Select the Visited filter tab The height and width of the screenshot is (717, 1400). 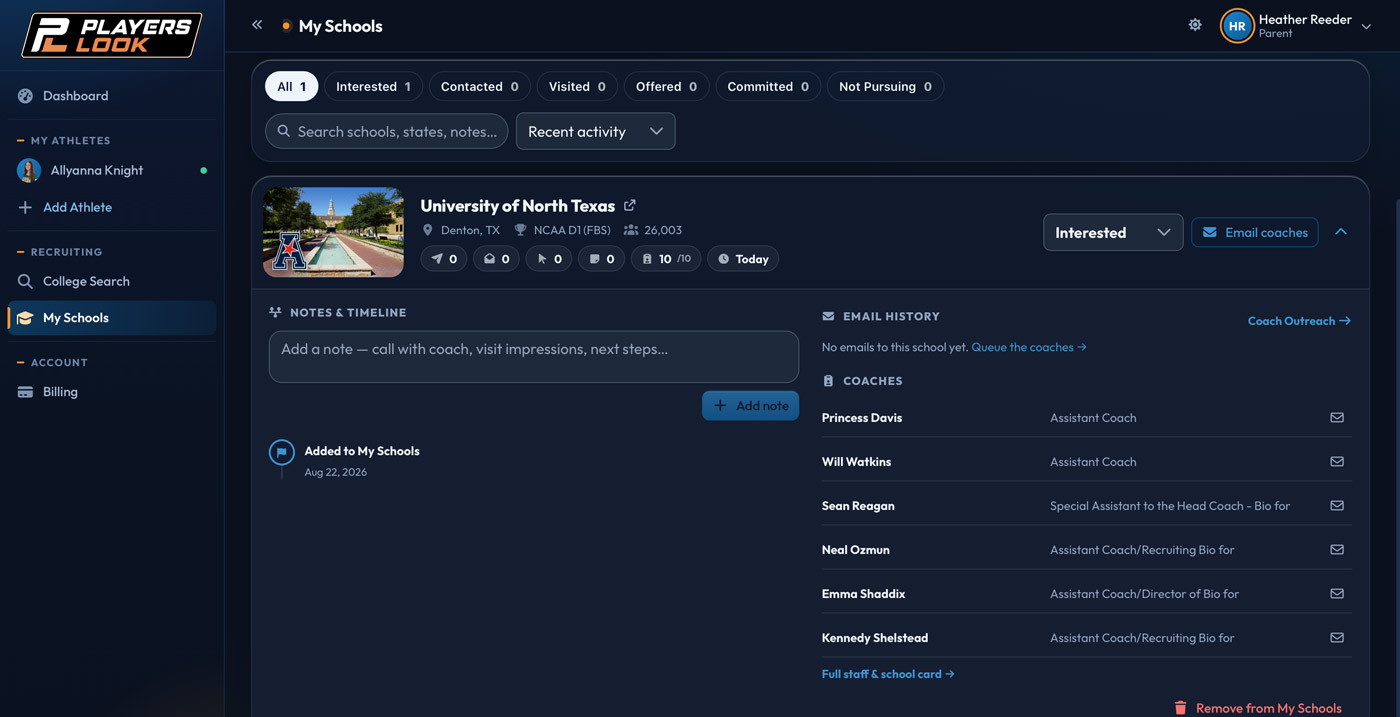click(577, 86)
